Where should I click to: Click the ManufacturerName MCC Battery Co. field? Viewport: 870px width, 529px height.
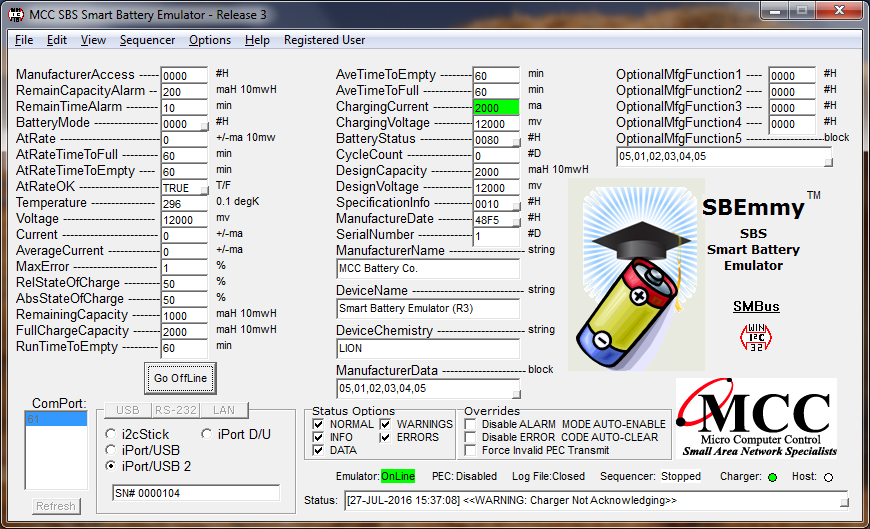pyautogui.click(x=428, y=269)
